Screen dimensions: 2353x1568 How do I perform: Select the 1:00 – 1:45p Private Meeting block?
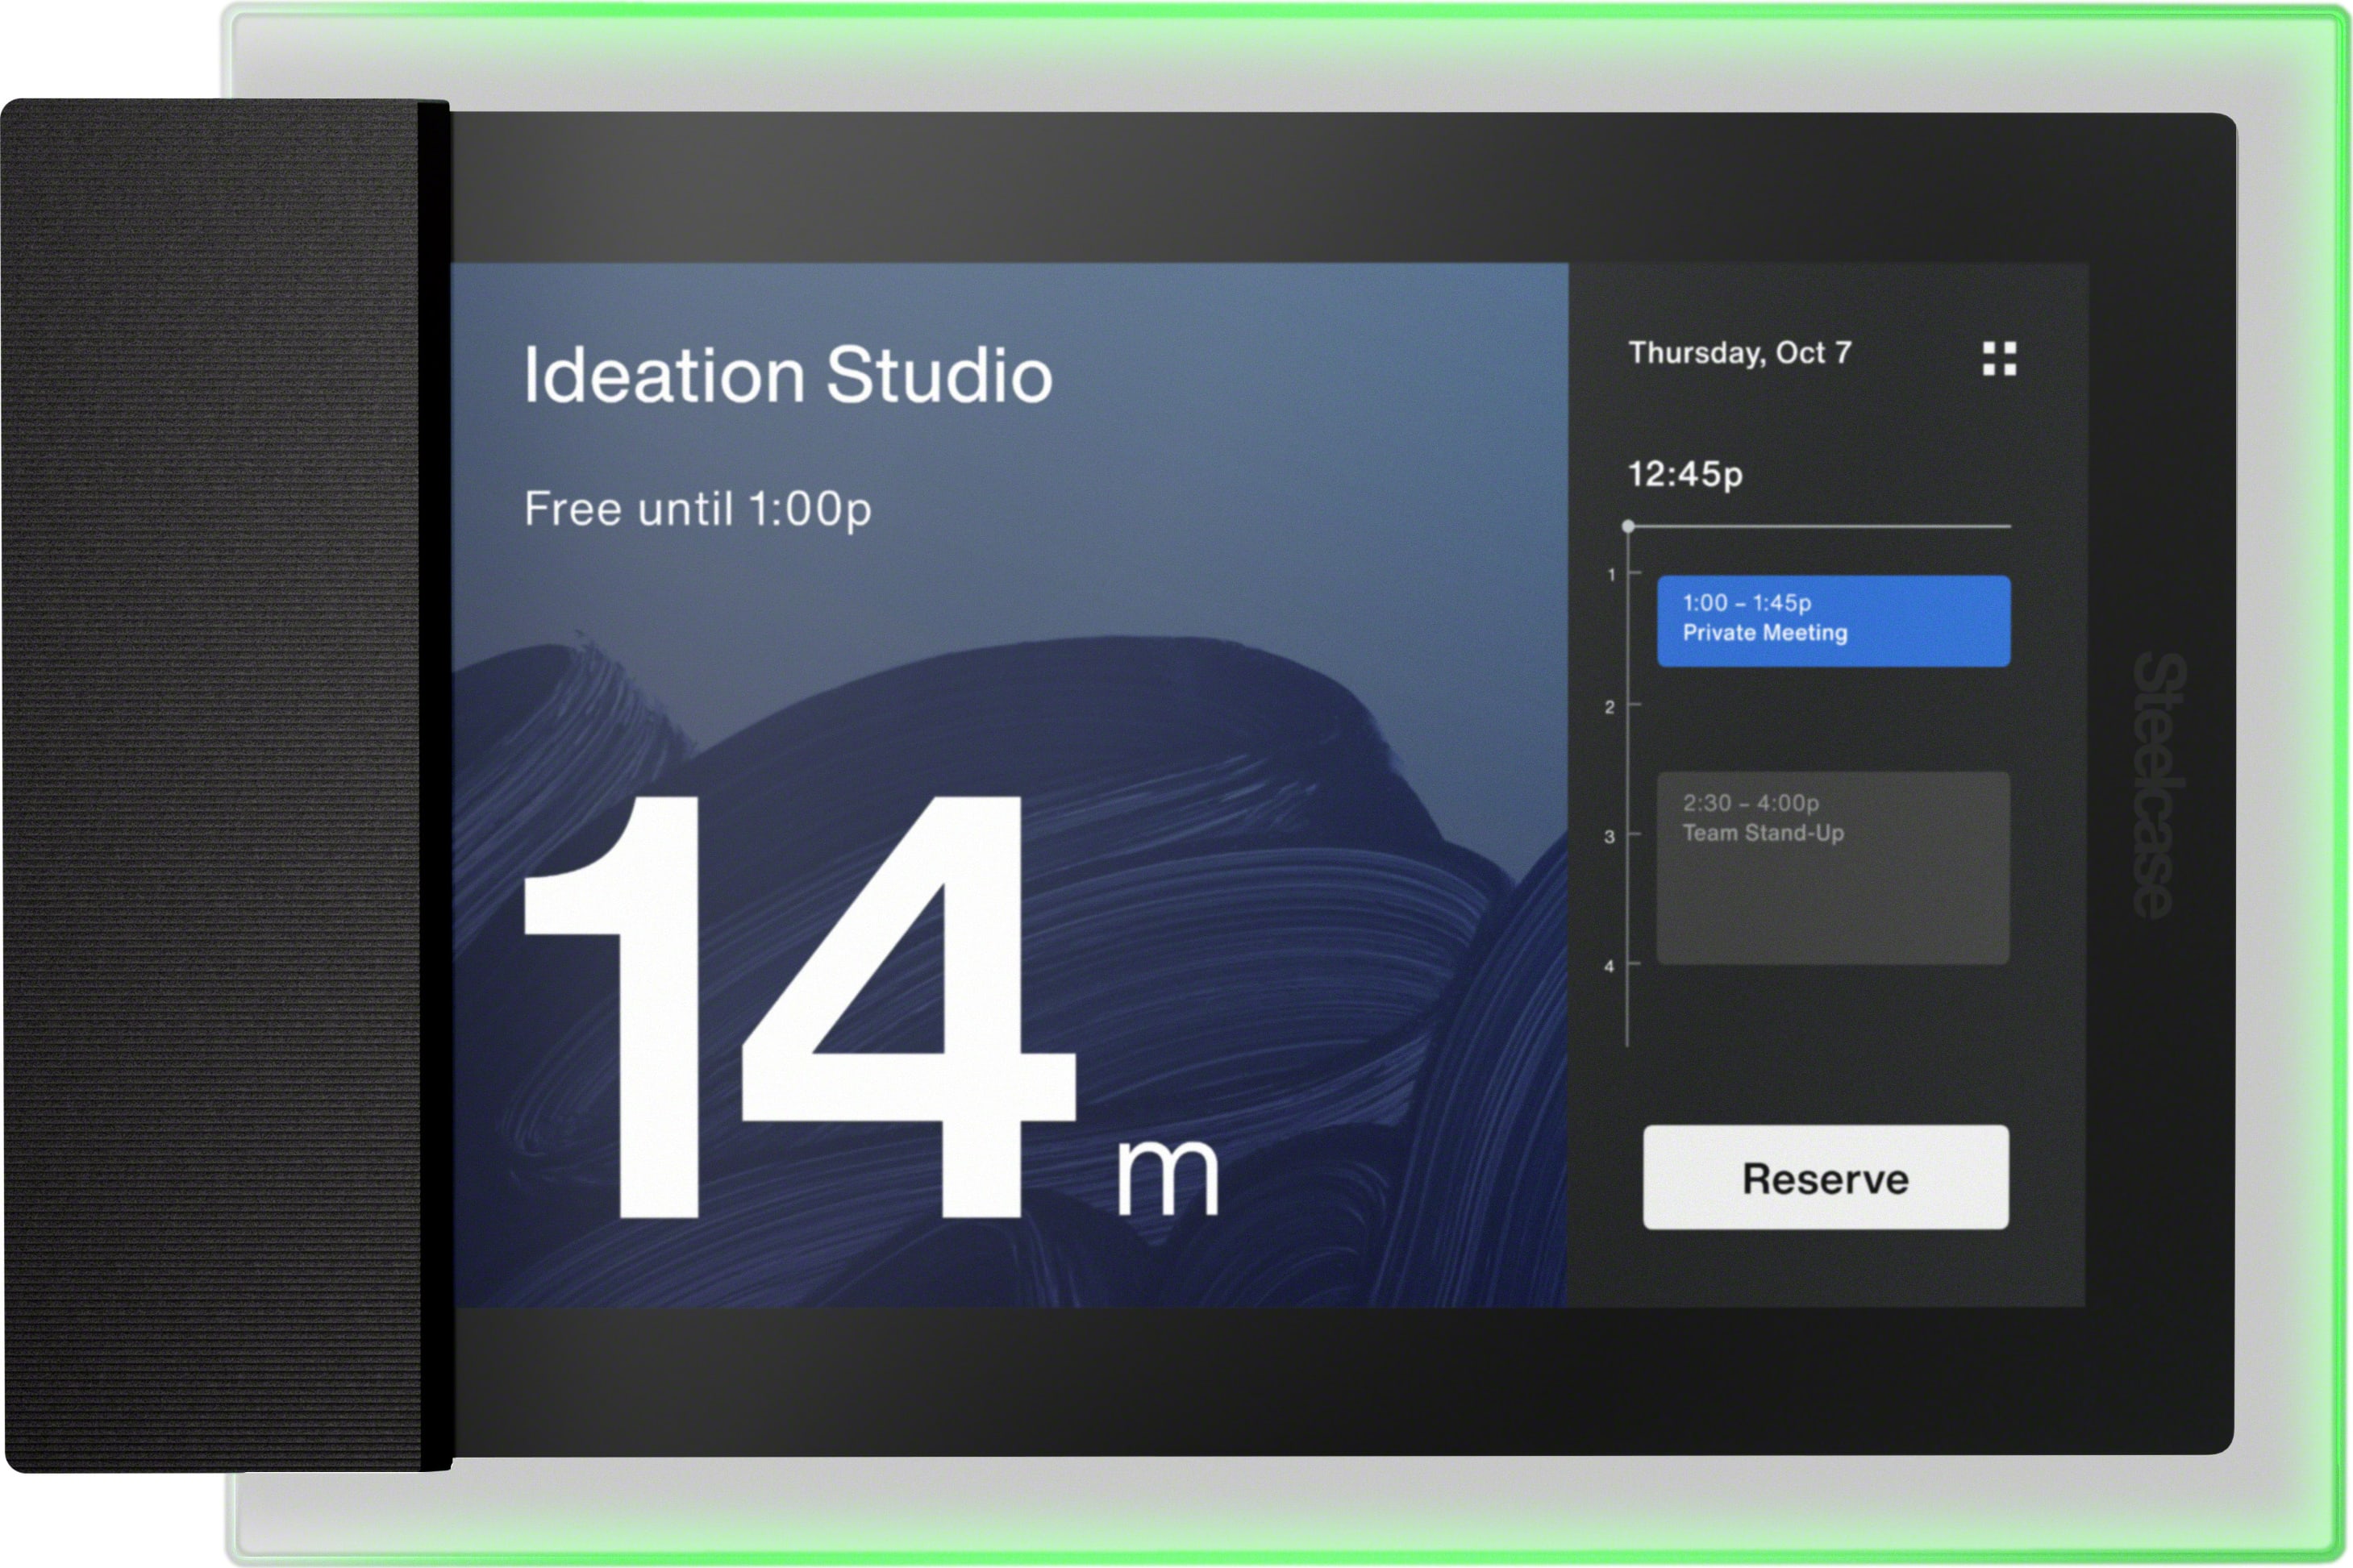tap(1833, 620)
